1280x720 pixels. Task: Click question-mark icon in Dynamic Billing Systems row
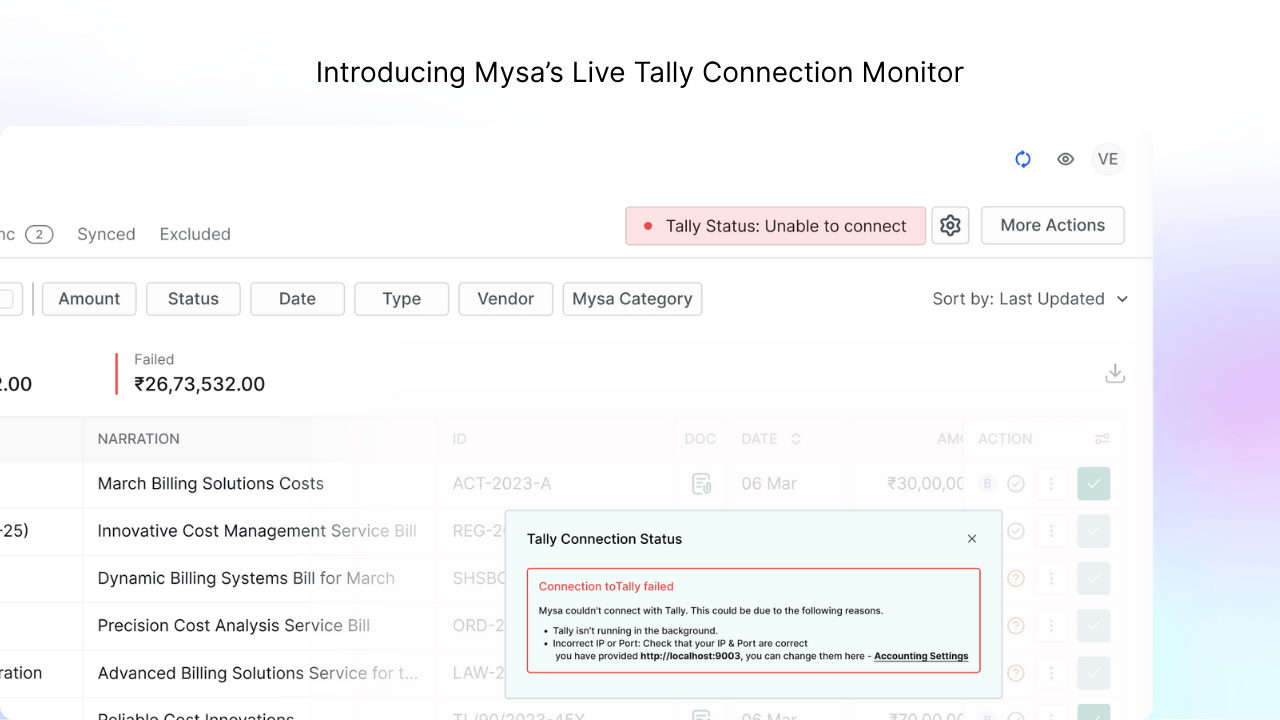[x=1016, y=578]
